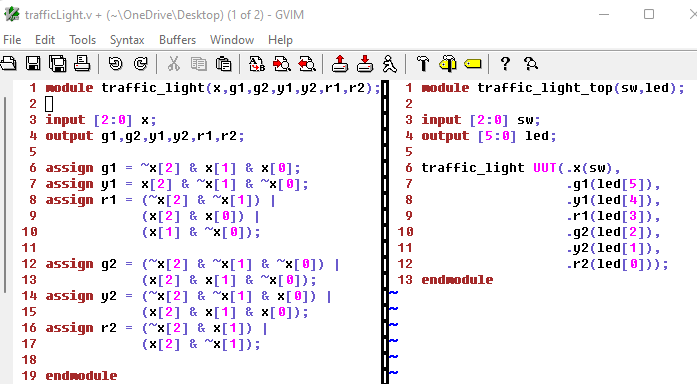The height and width of the screenshot is (384, 697).
Task: Click the 'assign g1' line
Action: tap(173, 168)
